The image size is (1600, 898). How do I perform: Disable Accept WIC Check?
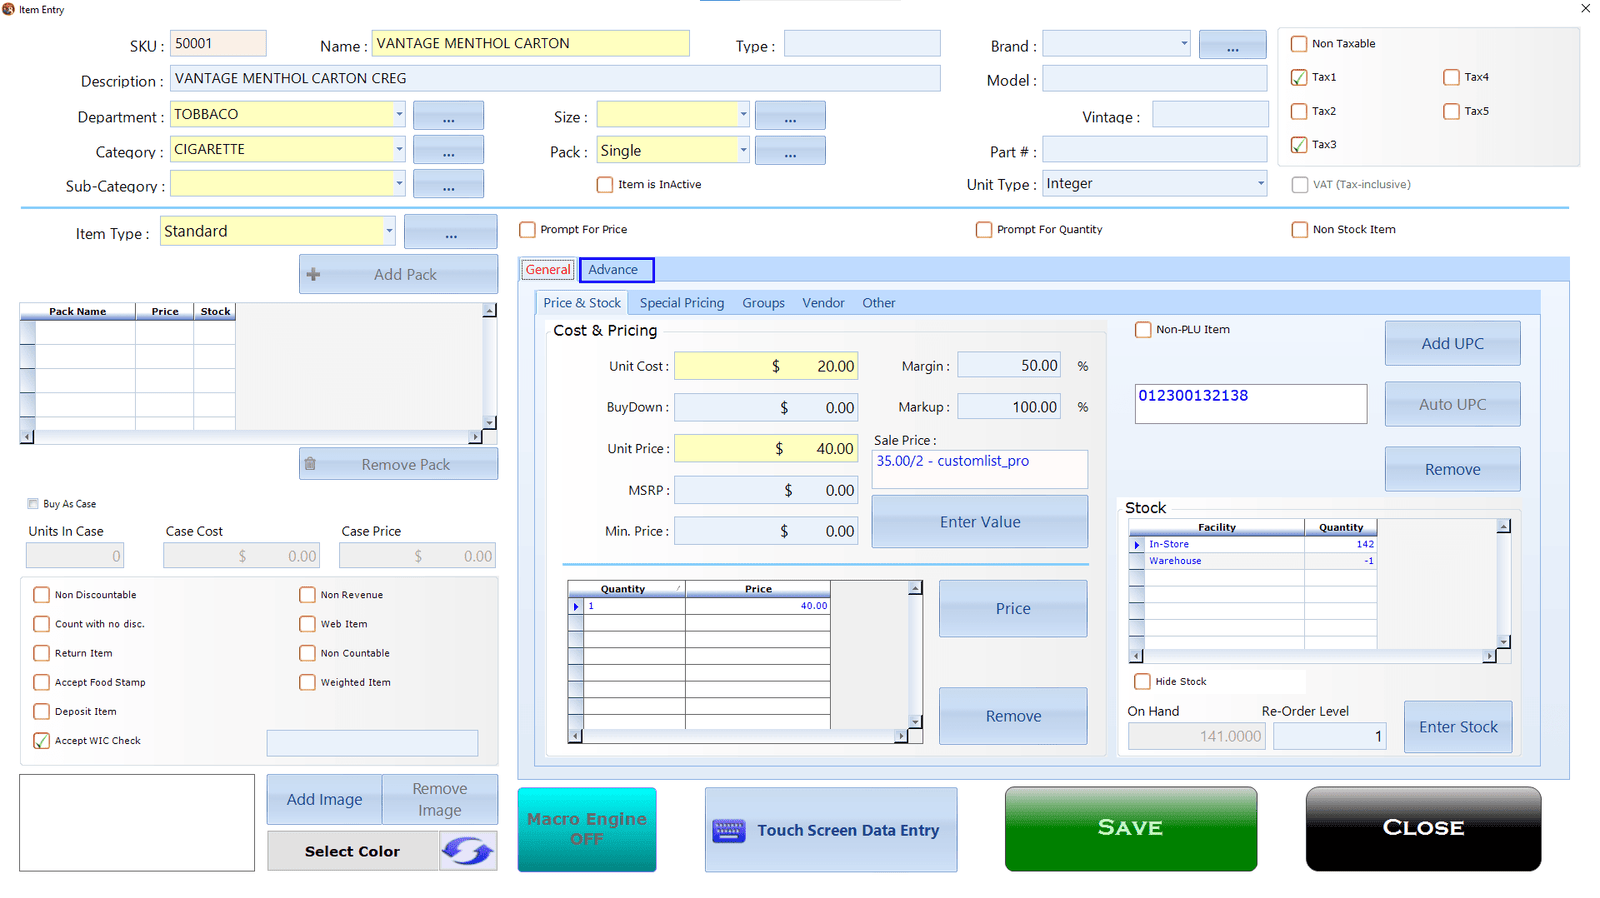point(41,741)
